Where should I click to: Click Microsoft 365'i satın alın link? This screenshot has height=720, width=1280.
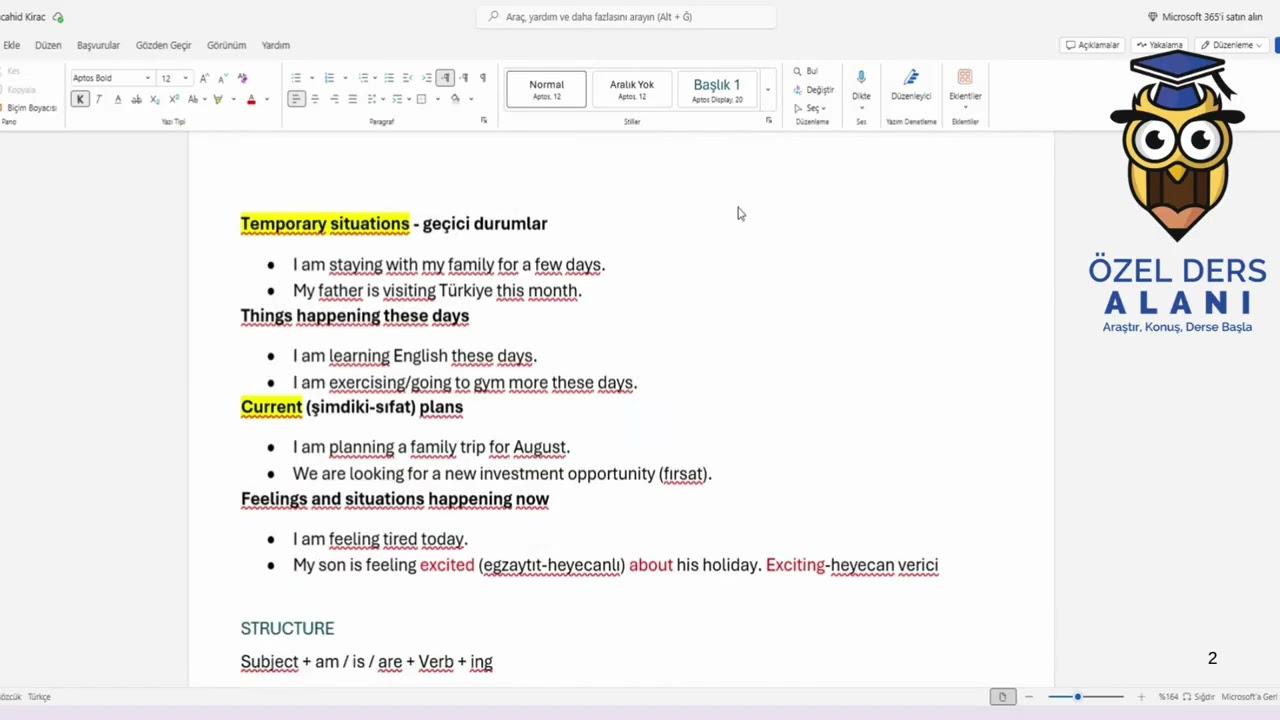pyautogui.click(x=1205, y=17)
